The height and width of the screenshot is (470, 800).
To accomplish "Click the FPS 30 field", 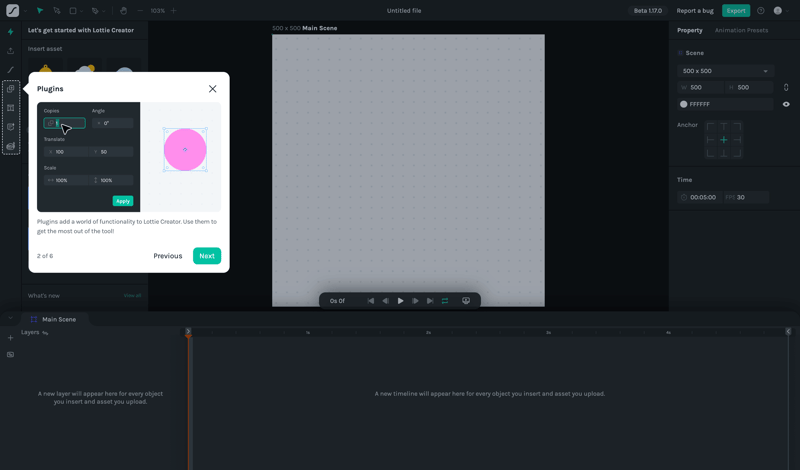I will (x=746, y=197).
